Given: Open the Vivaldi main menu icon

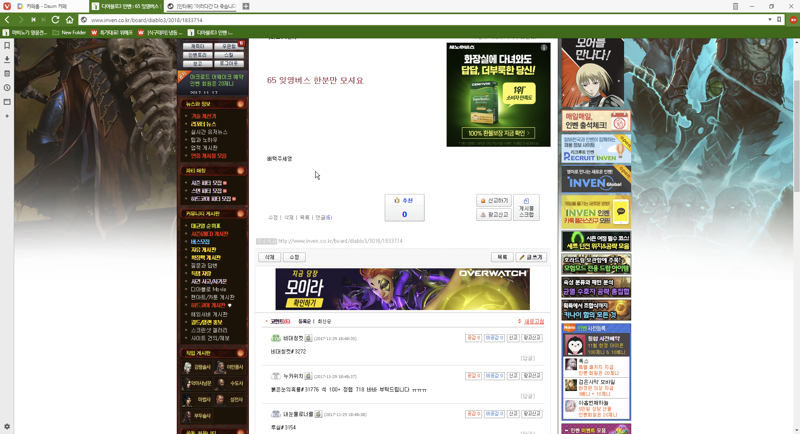Looking at the screenshot, I should coord(7,6).
